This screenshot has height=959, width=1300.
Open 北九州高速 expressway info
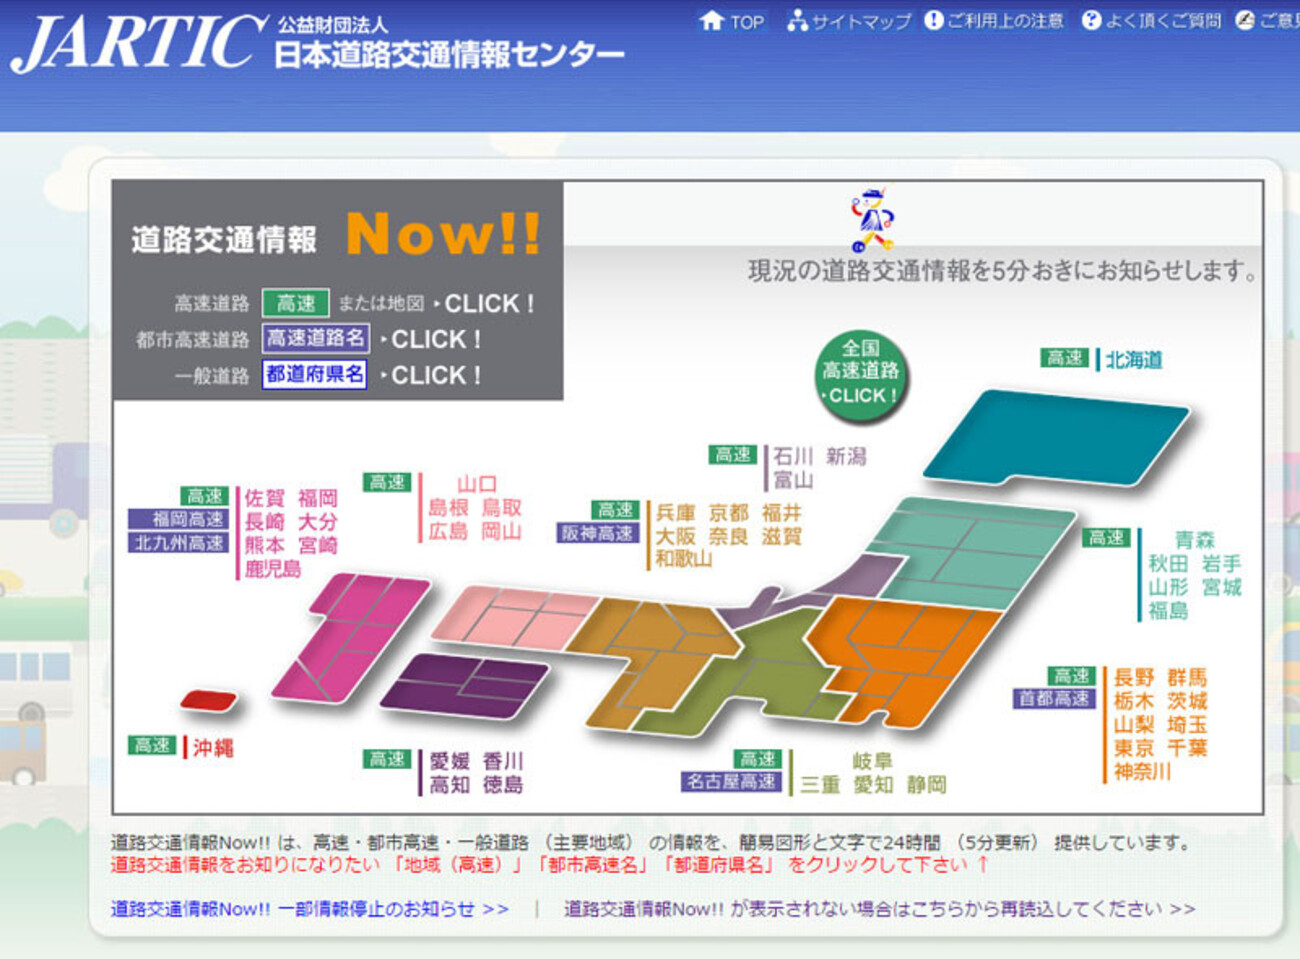tap(178, 543)
